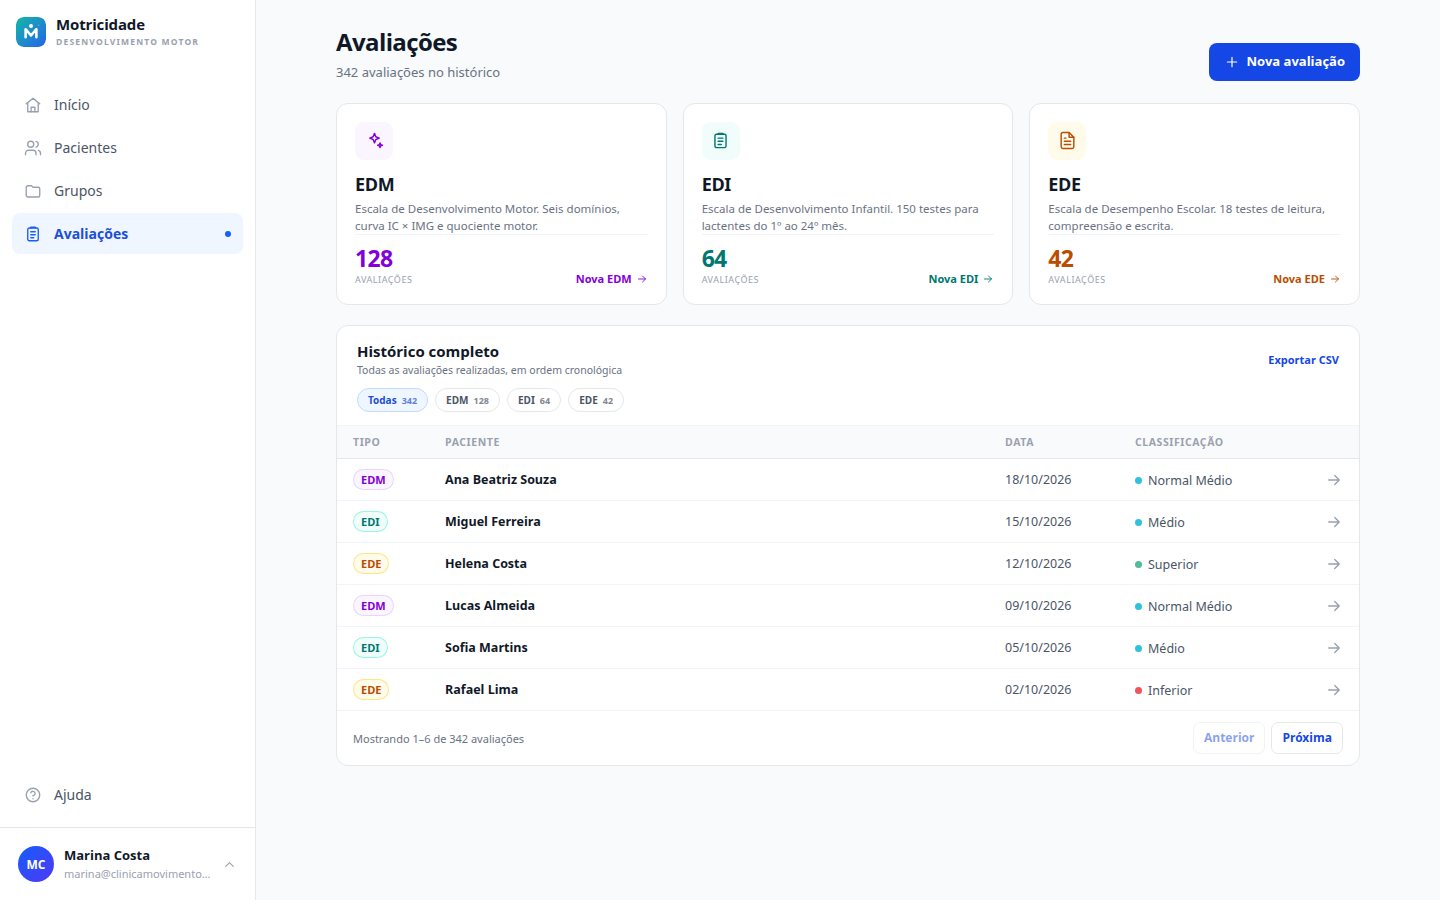Select Avaliações in sidebar
This screenshot has width=1440, height=900.
coord(127,234)
